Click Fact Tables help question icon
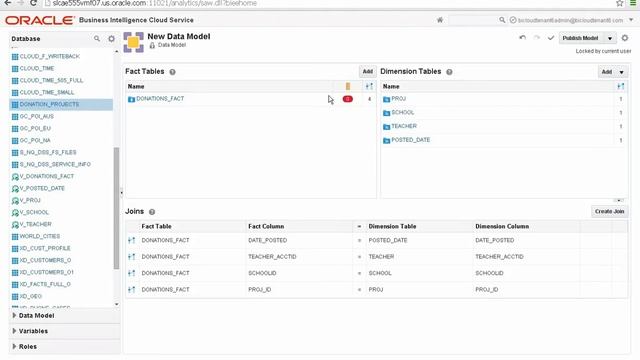Viewport: 640px width, 360px height. pos(172,72)
